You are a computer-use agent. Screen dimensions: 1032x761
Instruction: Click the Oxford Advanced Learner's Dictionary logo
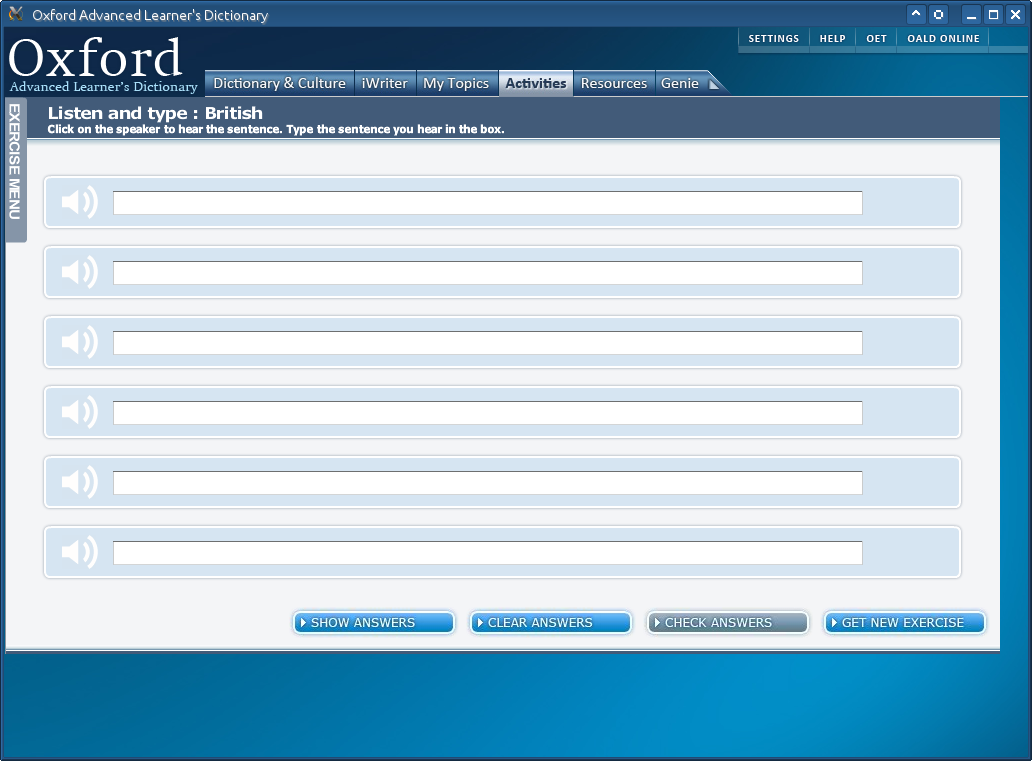pyautogui.click(x=103, y=65)
